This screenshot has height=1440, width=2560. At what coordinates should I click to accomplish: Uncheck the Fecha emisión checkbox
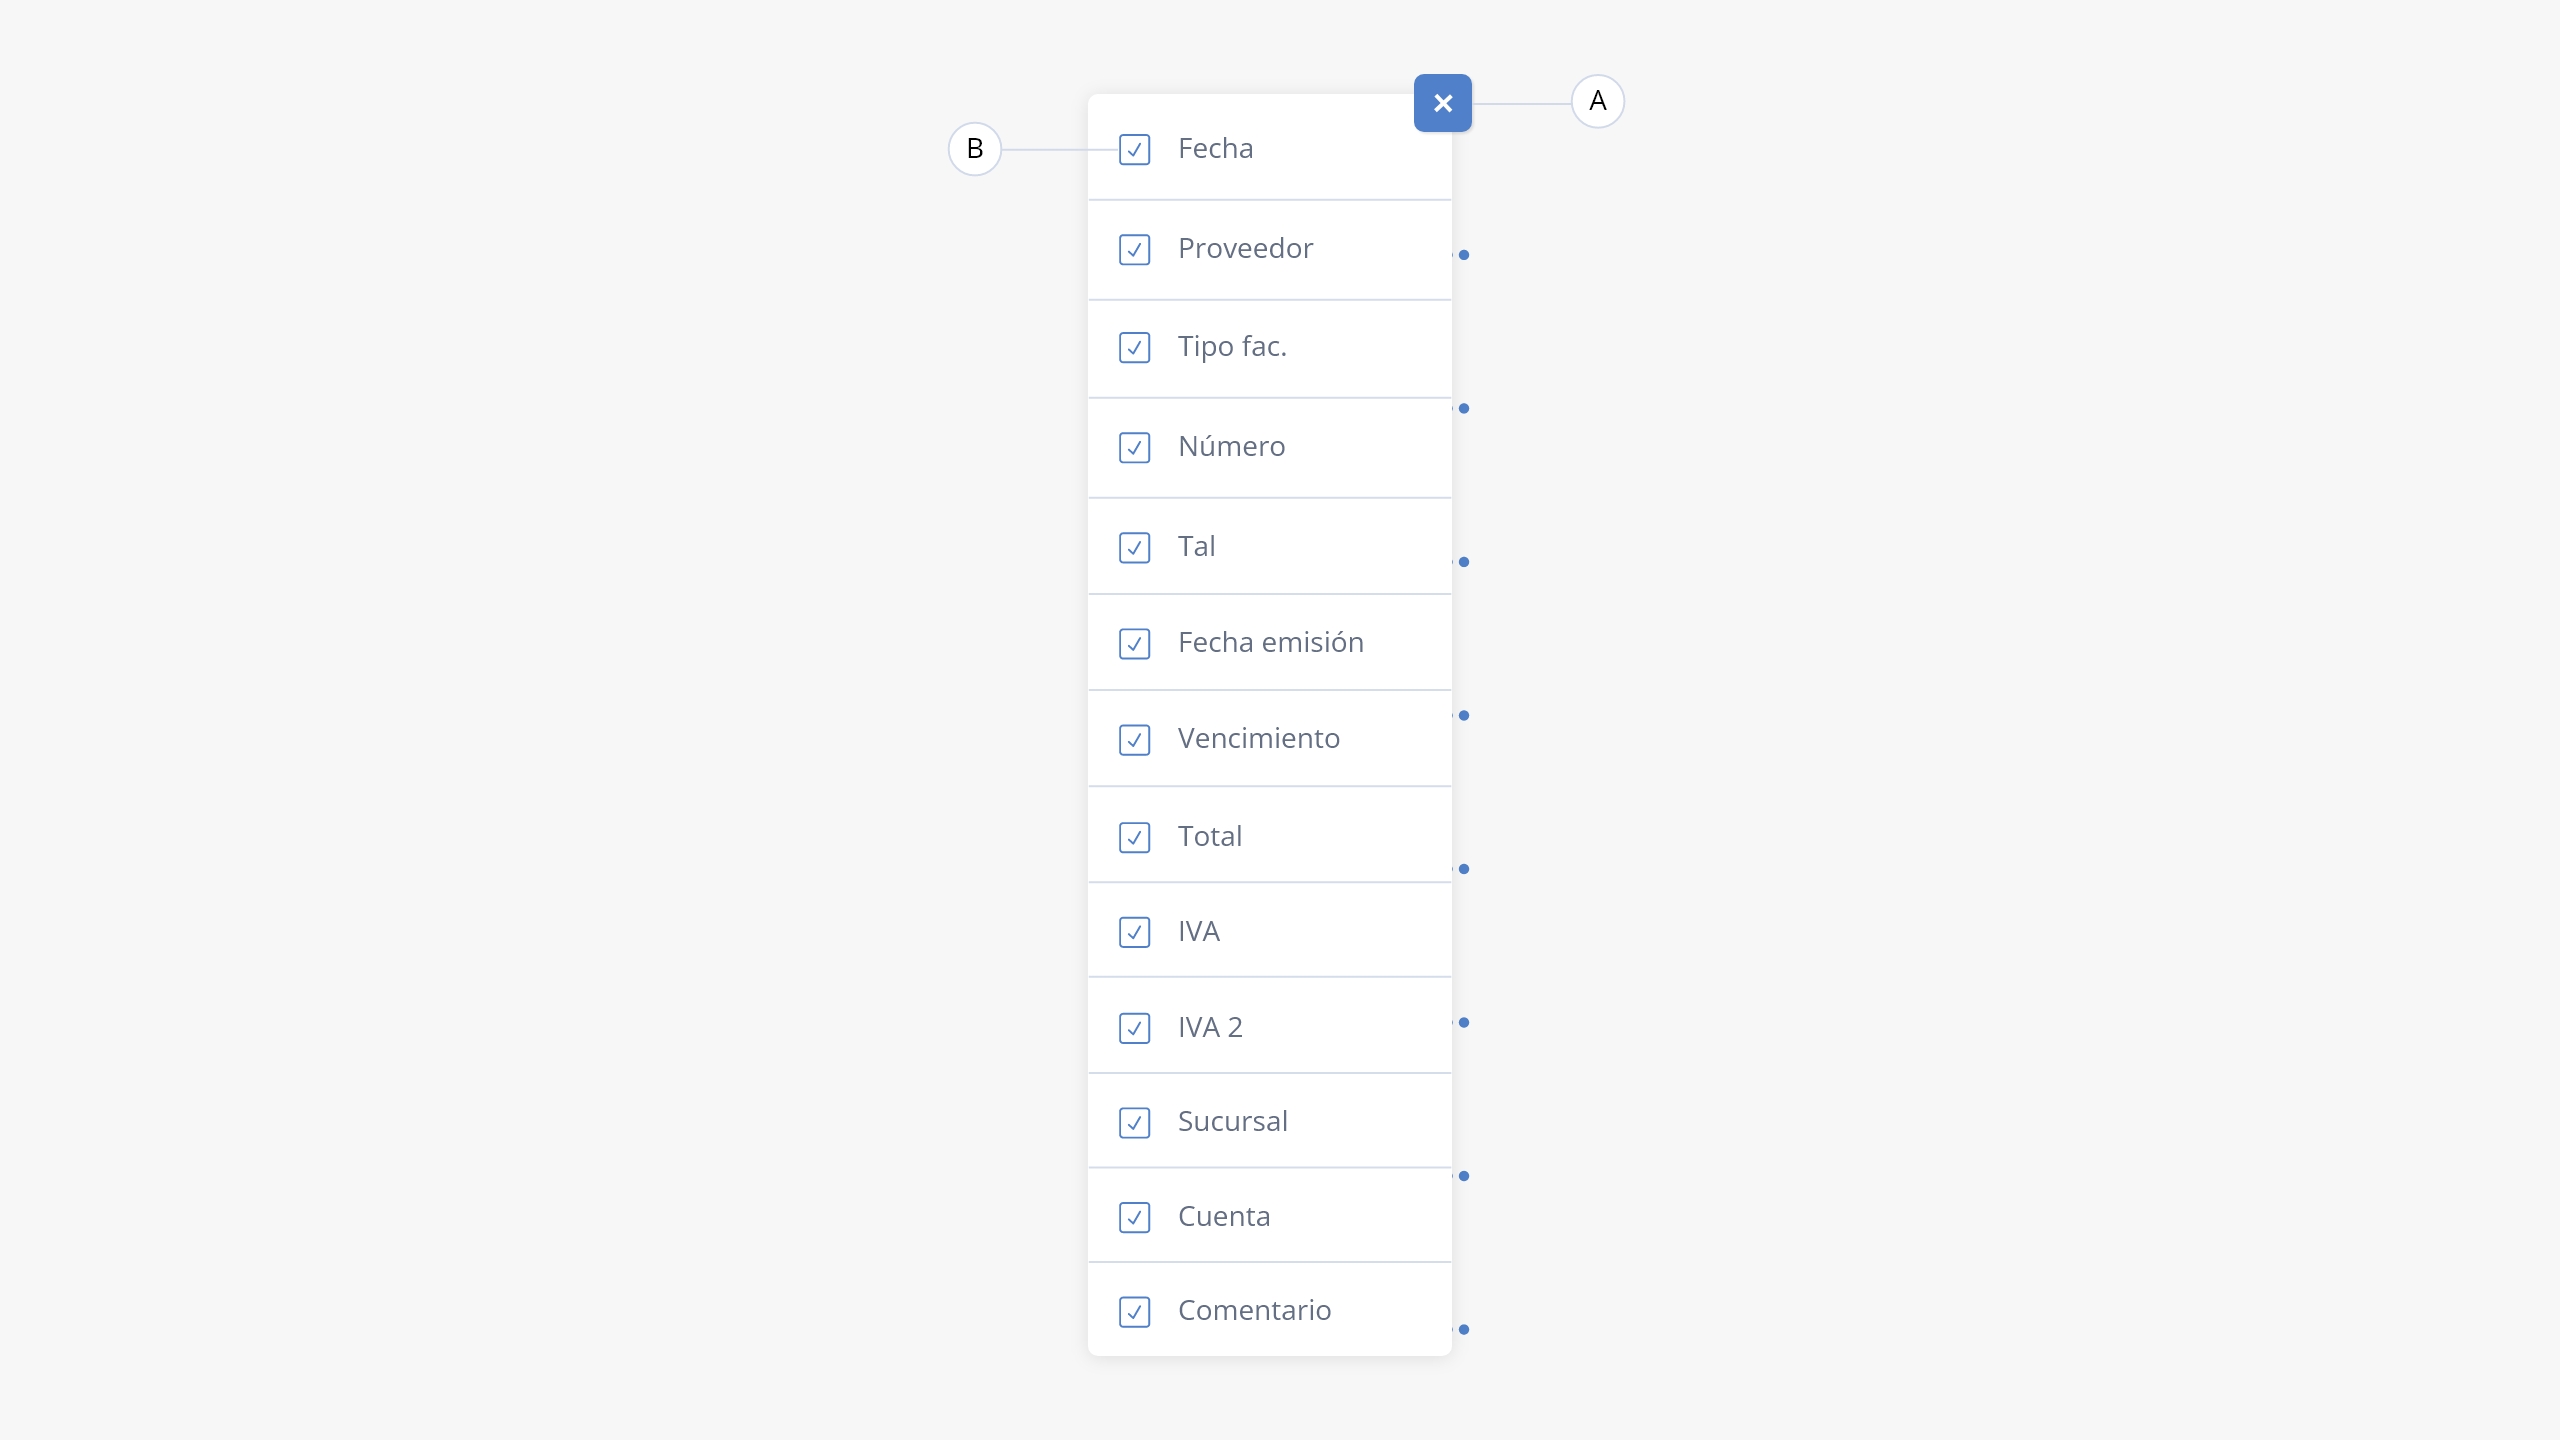(1134, 643)
